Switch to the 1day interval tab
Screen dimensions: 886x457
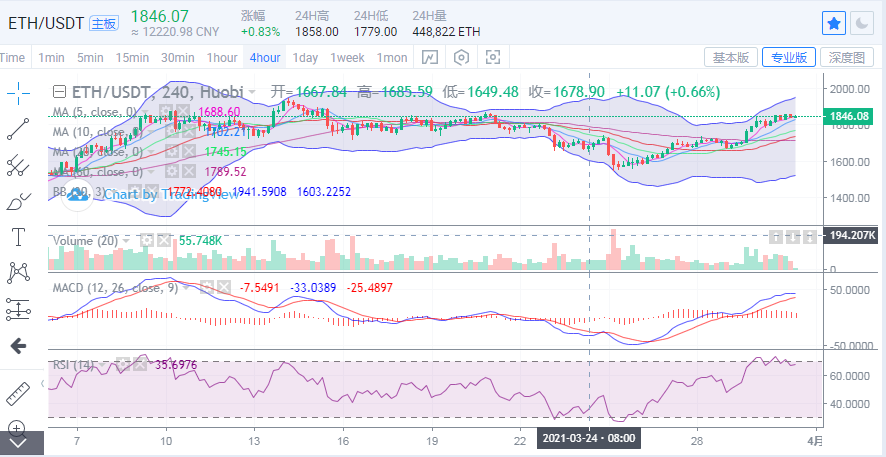(305, 58)
